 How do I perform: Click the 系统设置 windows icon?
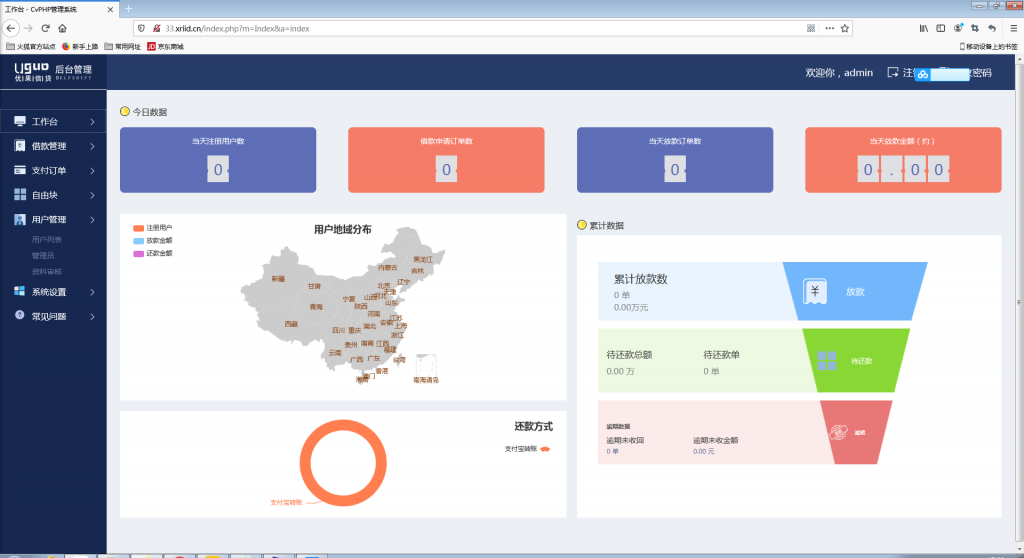point(20,292)
